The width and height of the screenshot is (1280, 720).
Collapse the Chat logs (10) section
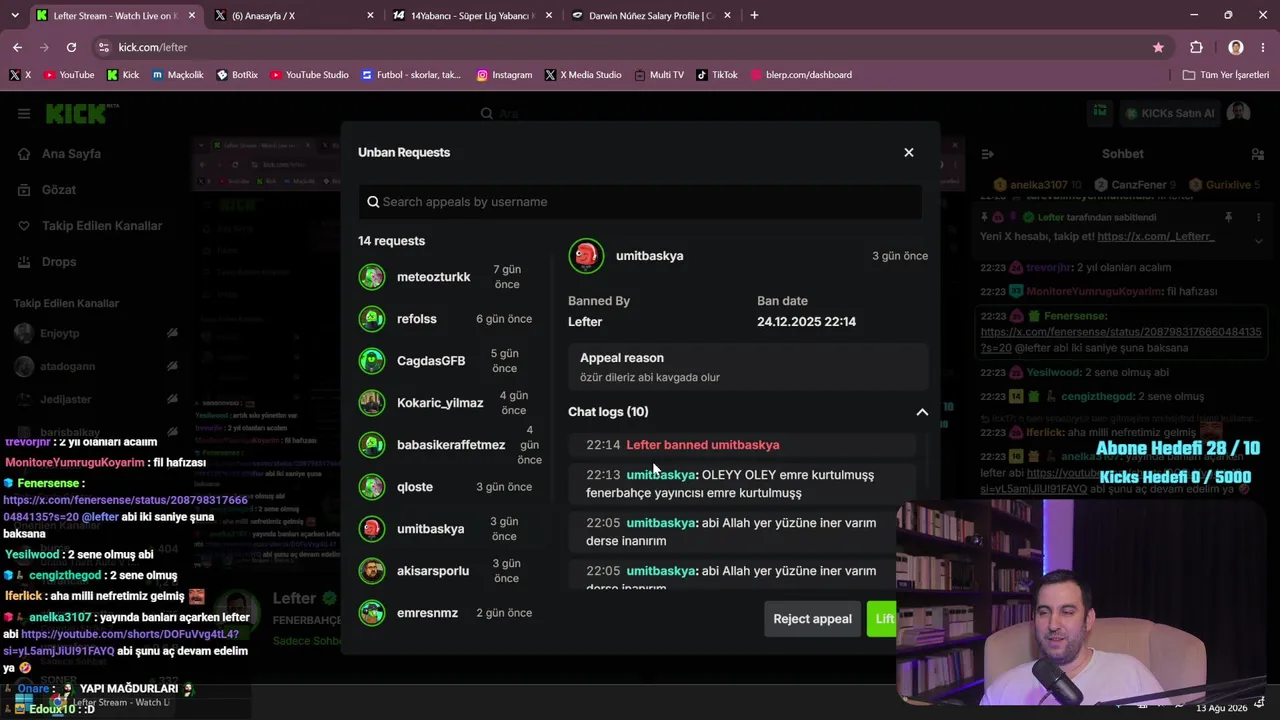pyautogui.click(x=922, y=412)
